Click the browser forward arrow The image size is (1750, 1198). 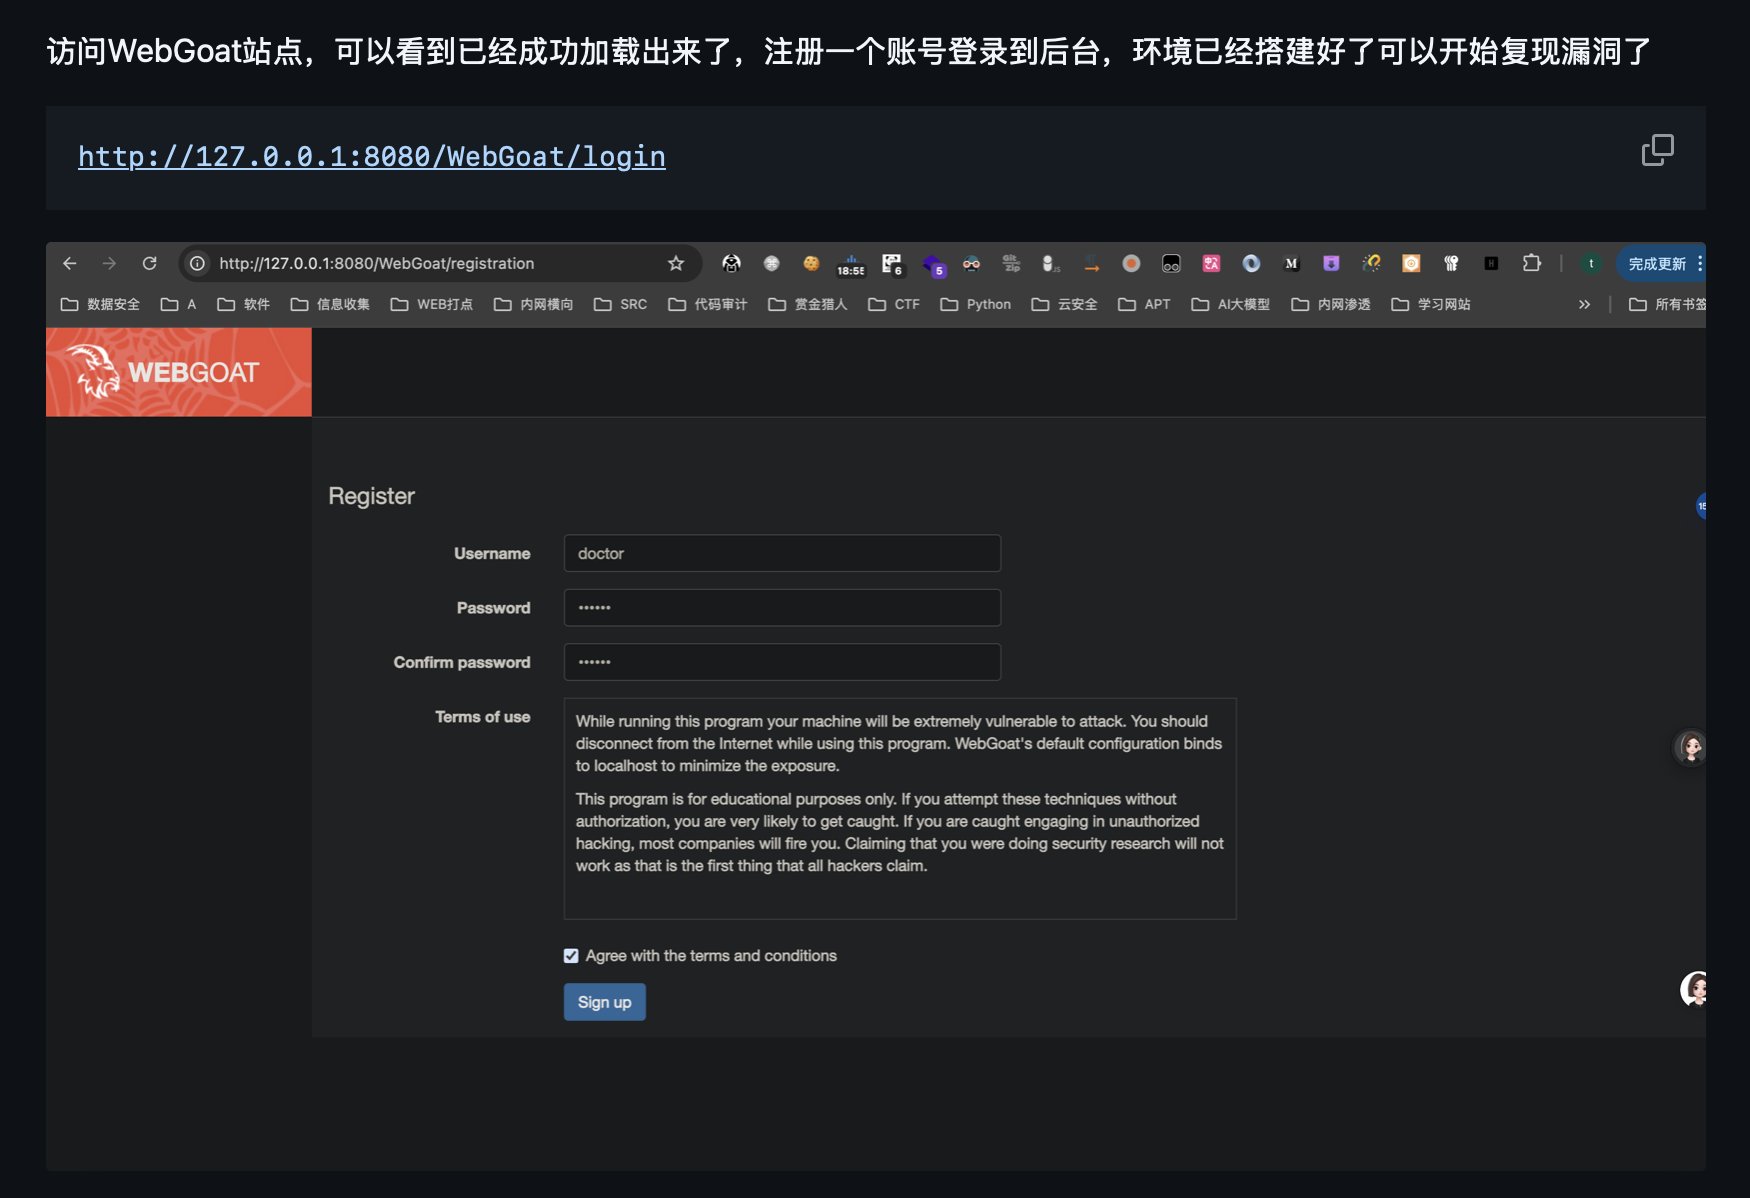pyautogui.click(x=109, y=263)
